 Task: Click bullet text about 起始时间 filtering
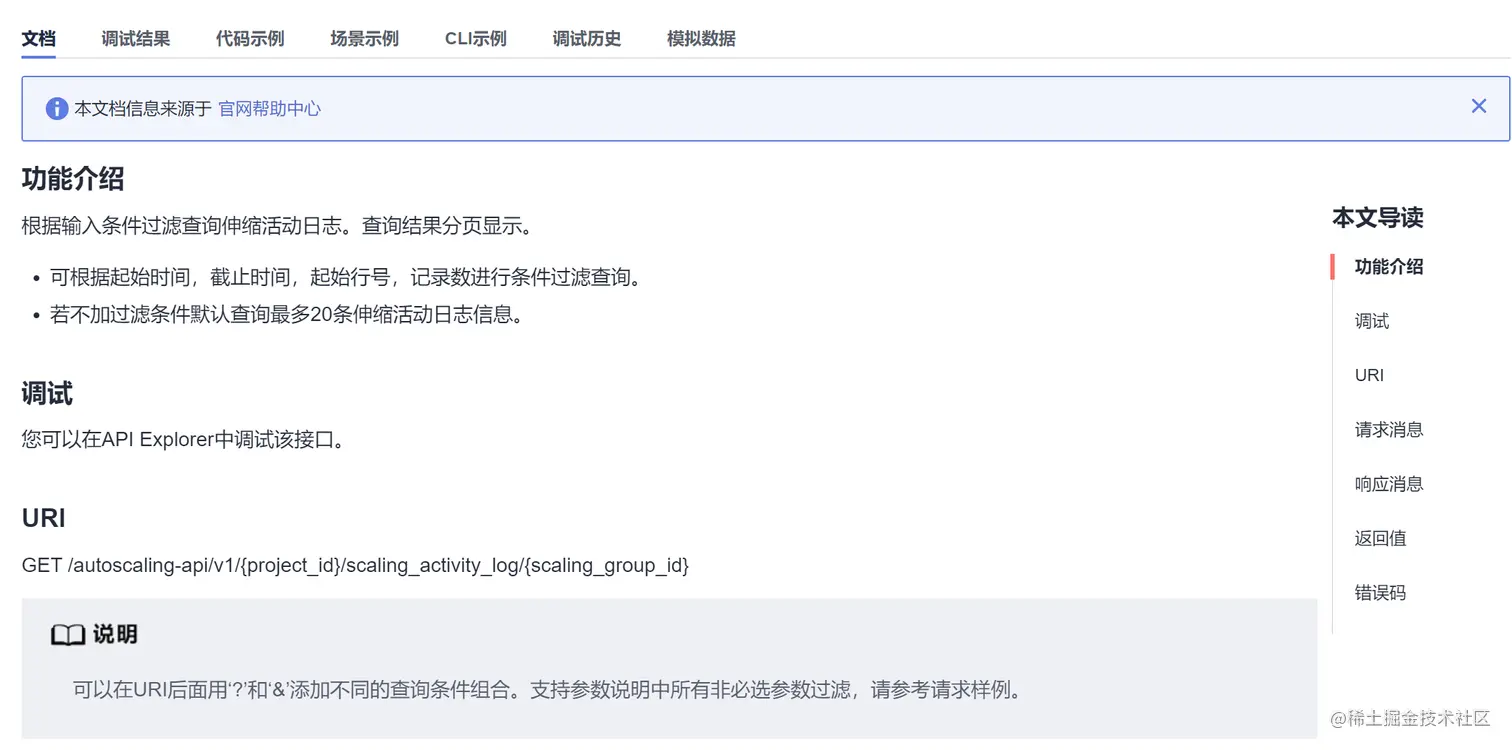pyautogui.click(x=346, y=277)
